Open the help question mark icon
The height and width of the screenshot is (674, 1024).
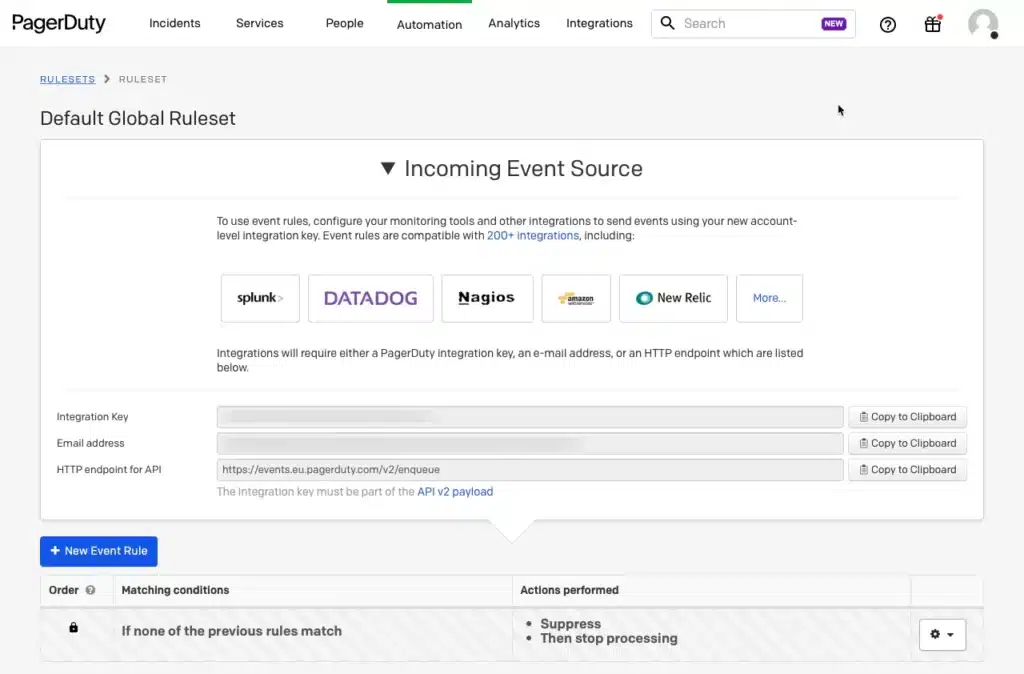click(888, 25)
